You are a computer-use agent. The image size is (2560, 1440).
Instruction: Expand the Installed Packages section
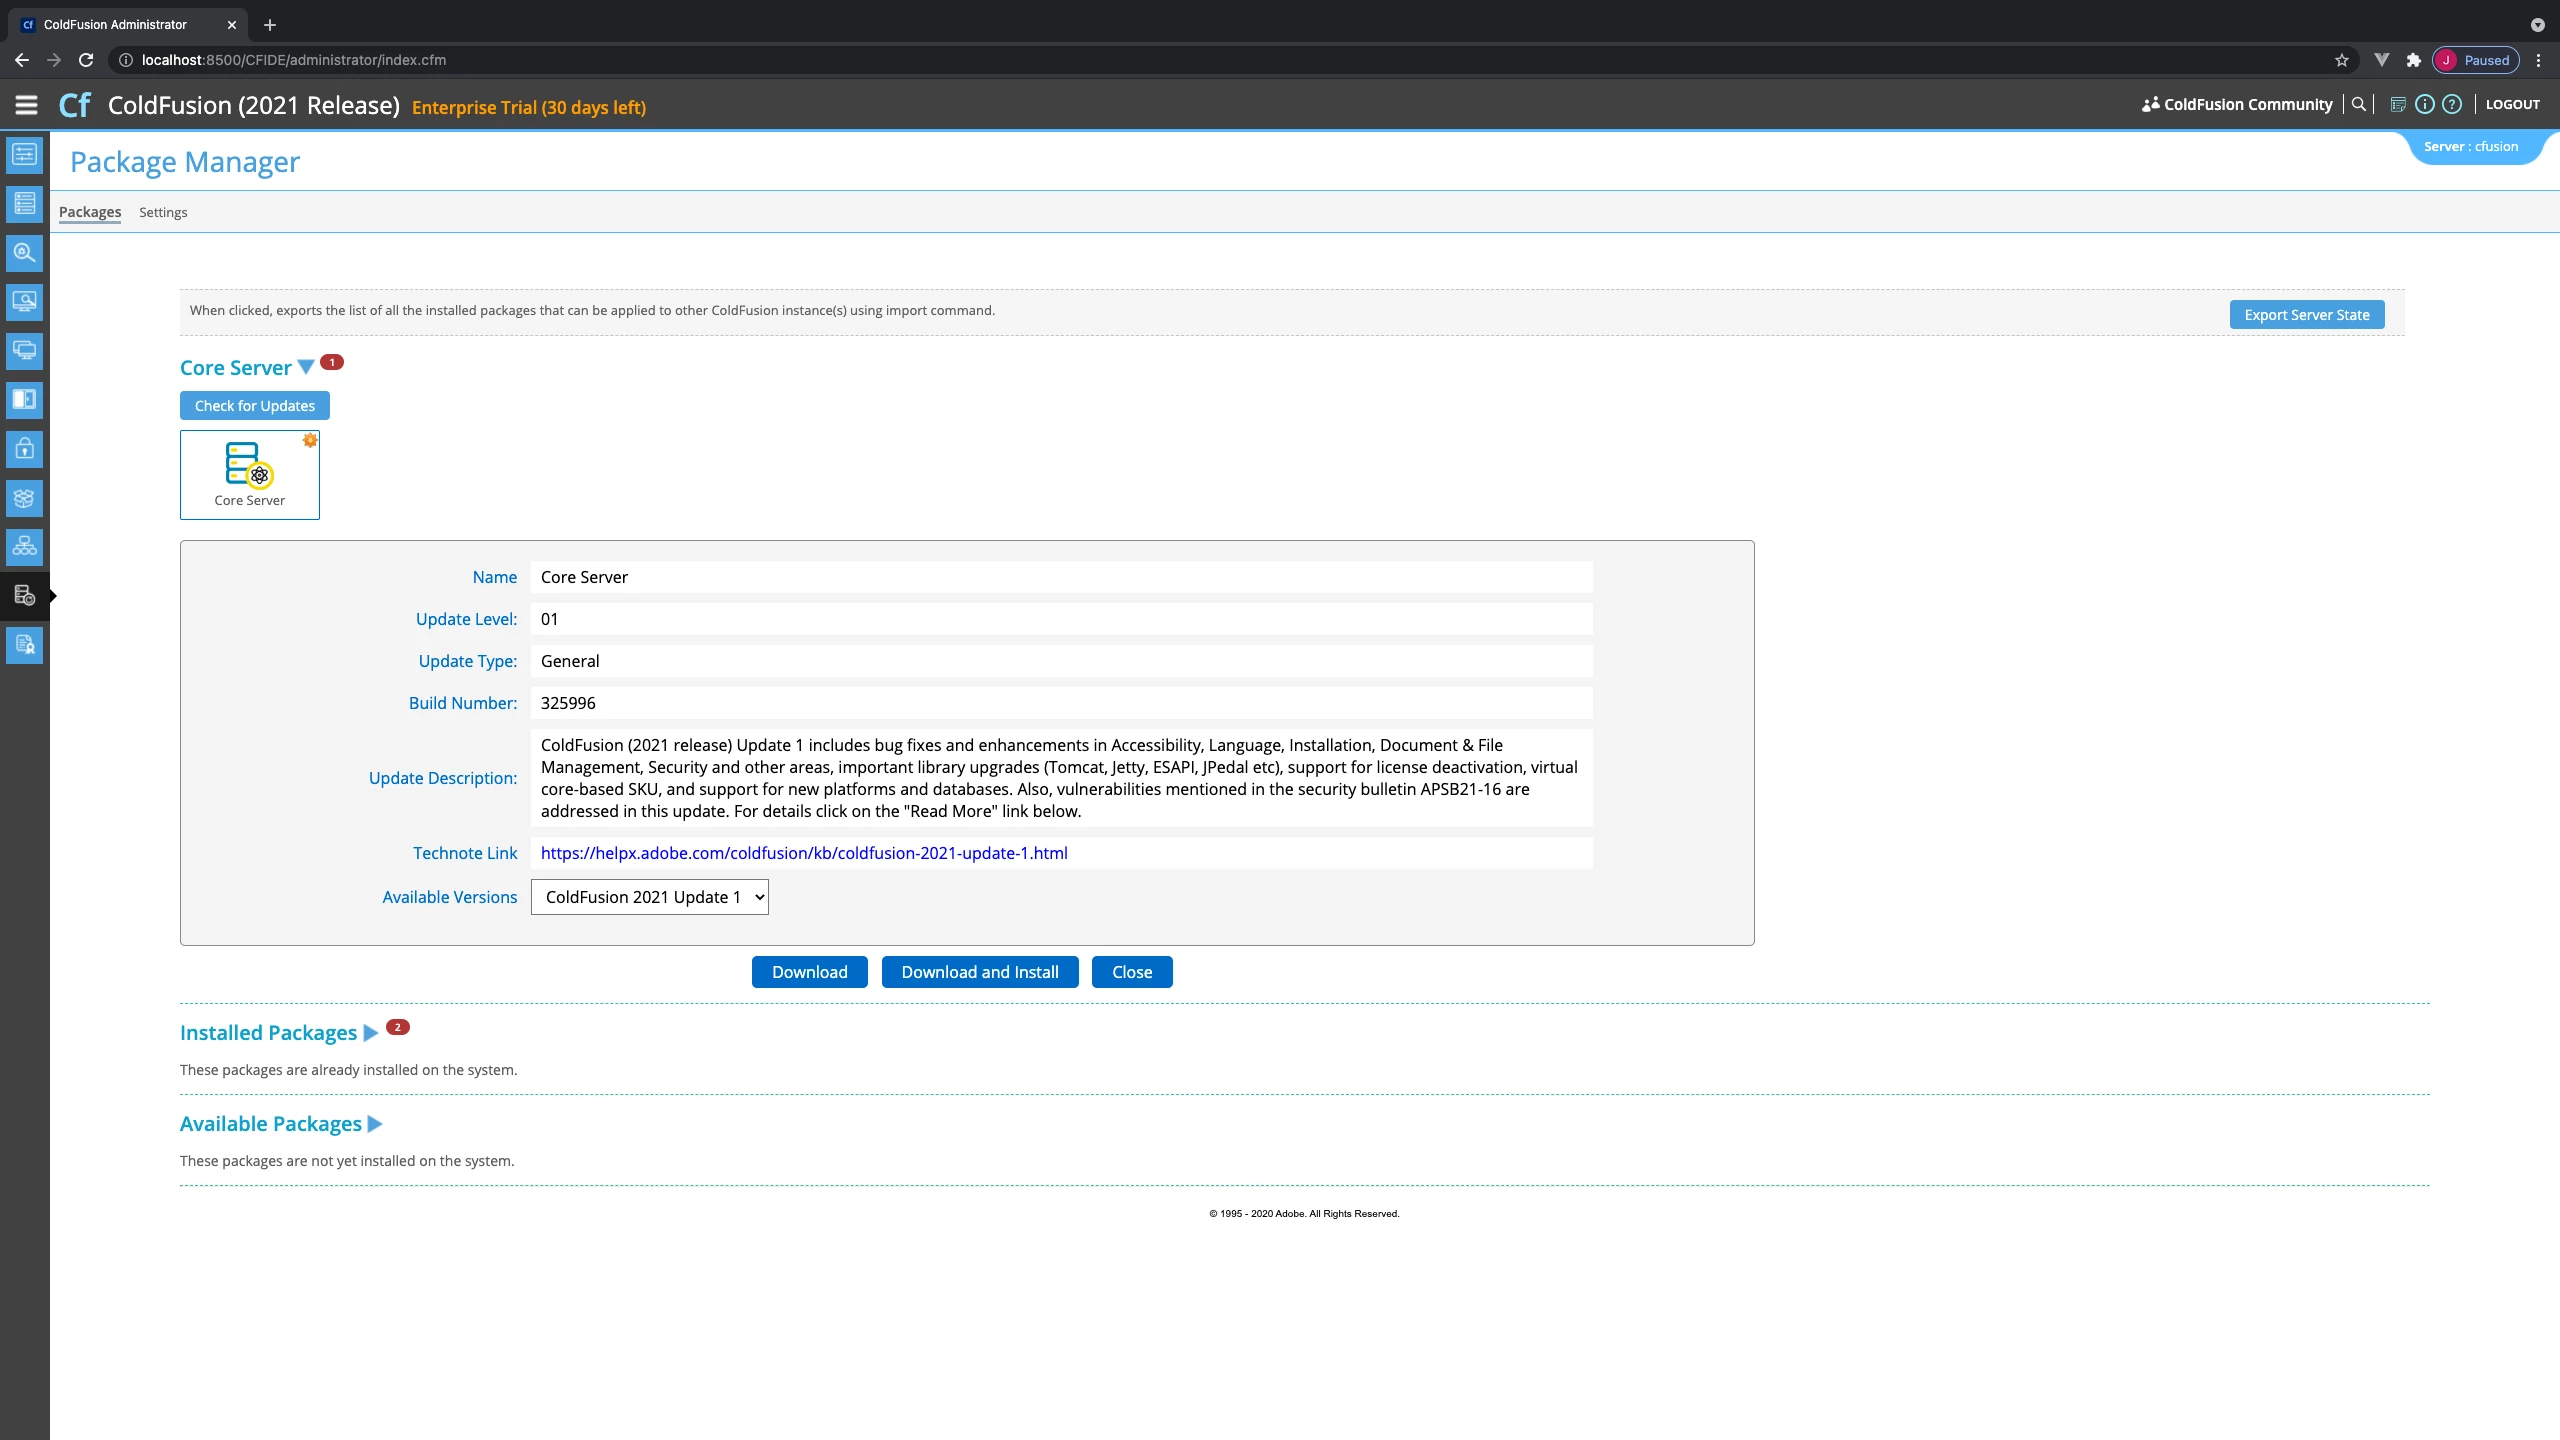coord(370,1033)
